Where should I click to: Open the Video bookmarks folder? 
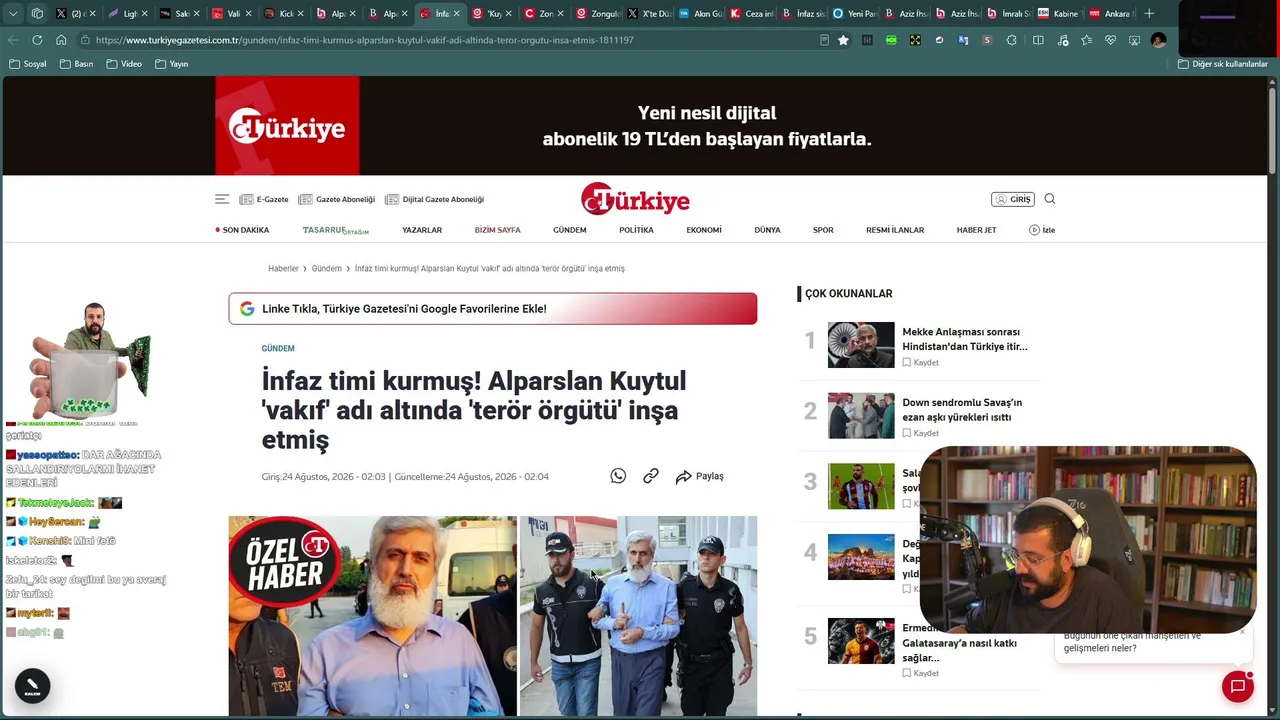point(124,64)
